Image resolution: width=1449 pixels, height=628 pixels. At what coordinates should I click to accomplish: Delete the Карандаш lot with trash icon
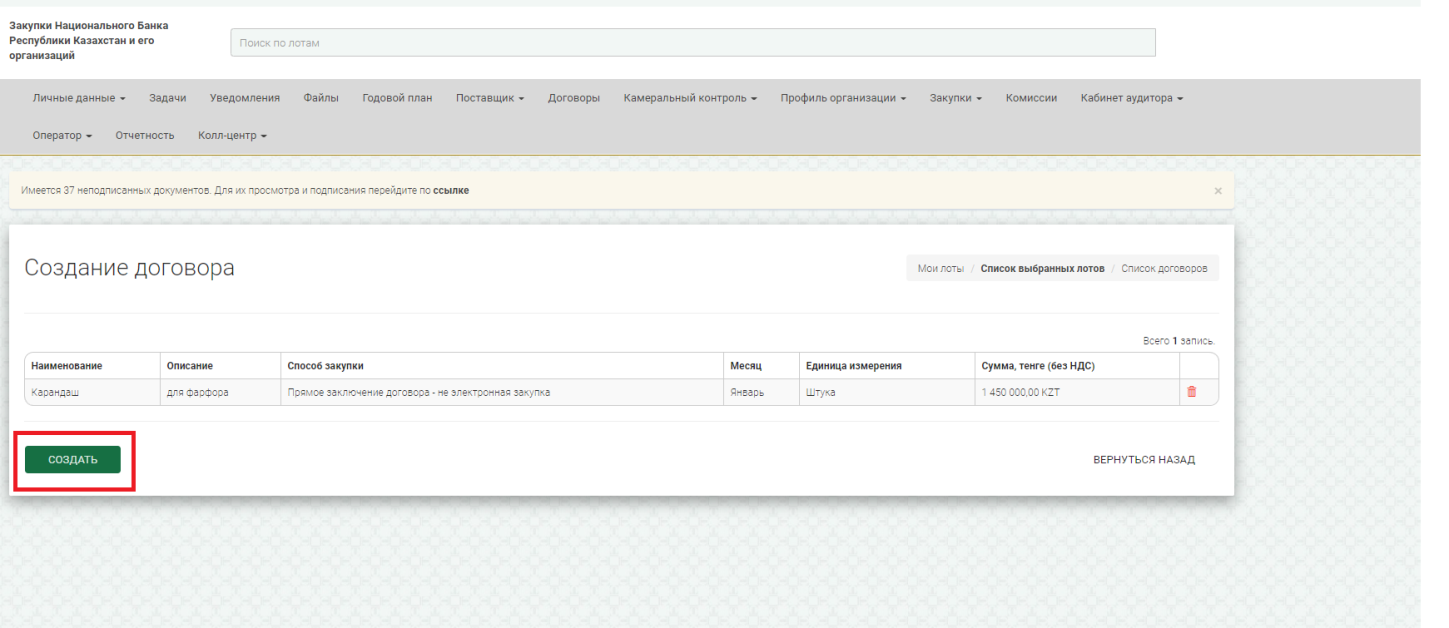pos(1191,392)
